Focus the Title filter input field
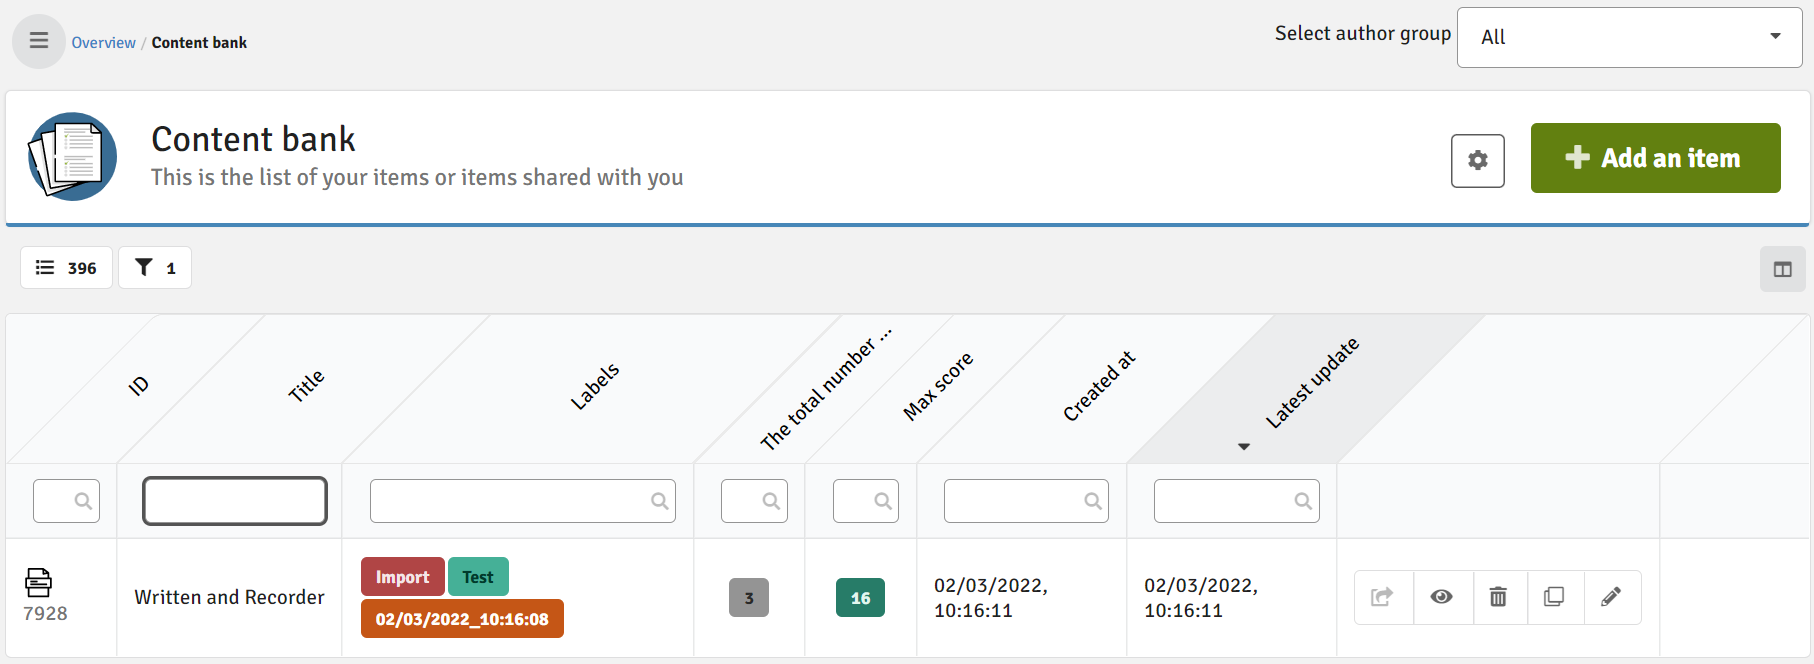1814x664 pixels. coord(235,501)
